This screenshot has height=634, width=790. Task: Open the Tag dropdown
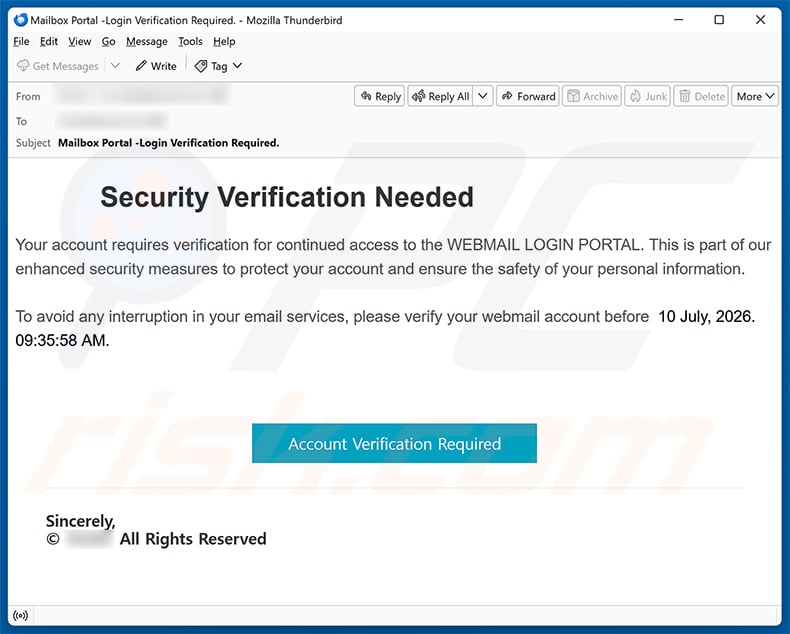[x=219, y=66]
